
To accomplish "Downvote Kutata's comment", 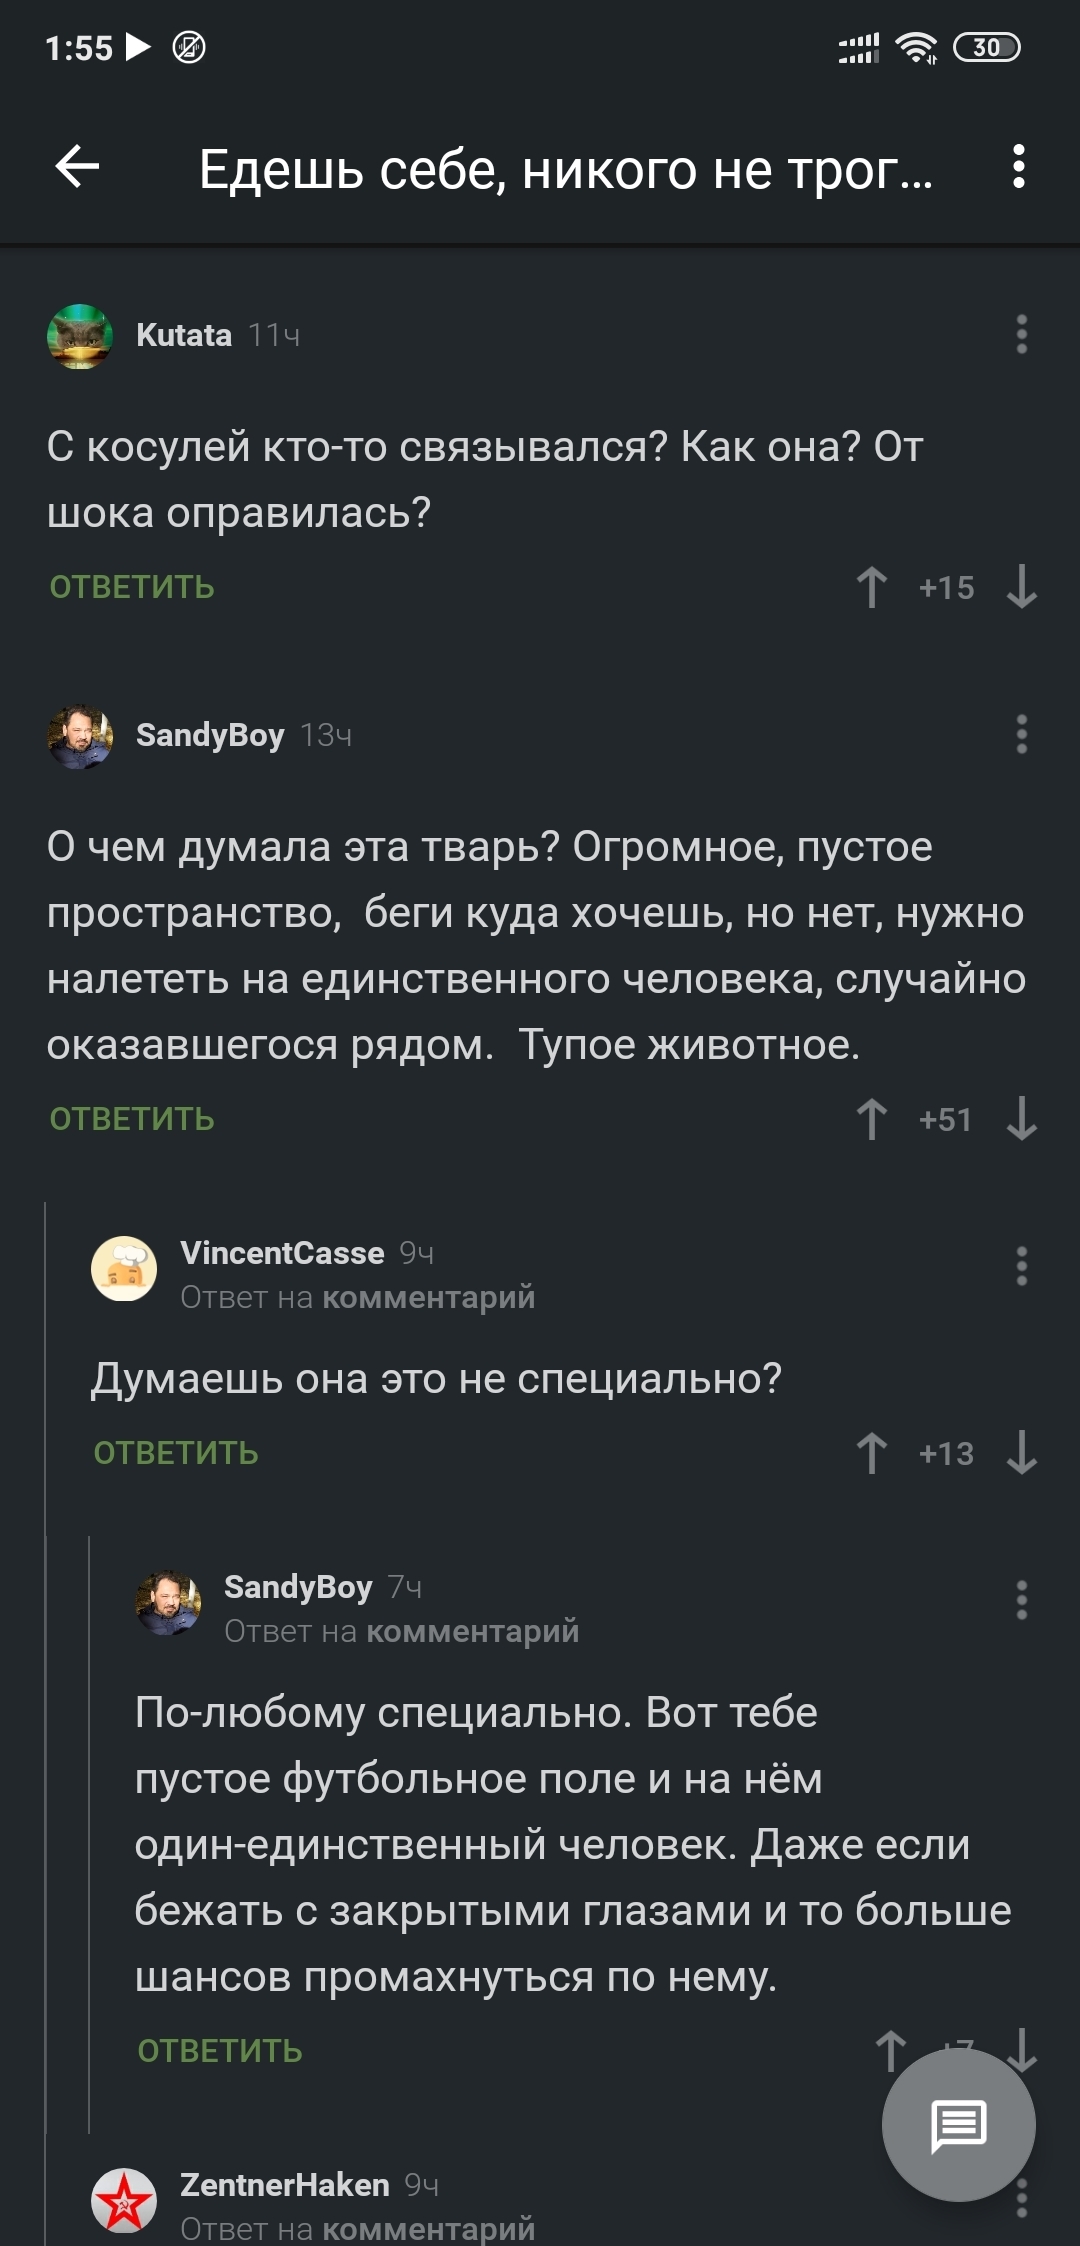I will coord(1021,587).
